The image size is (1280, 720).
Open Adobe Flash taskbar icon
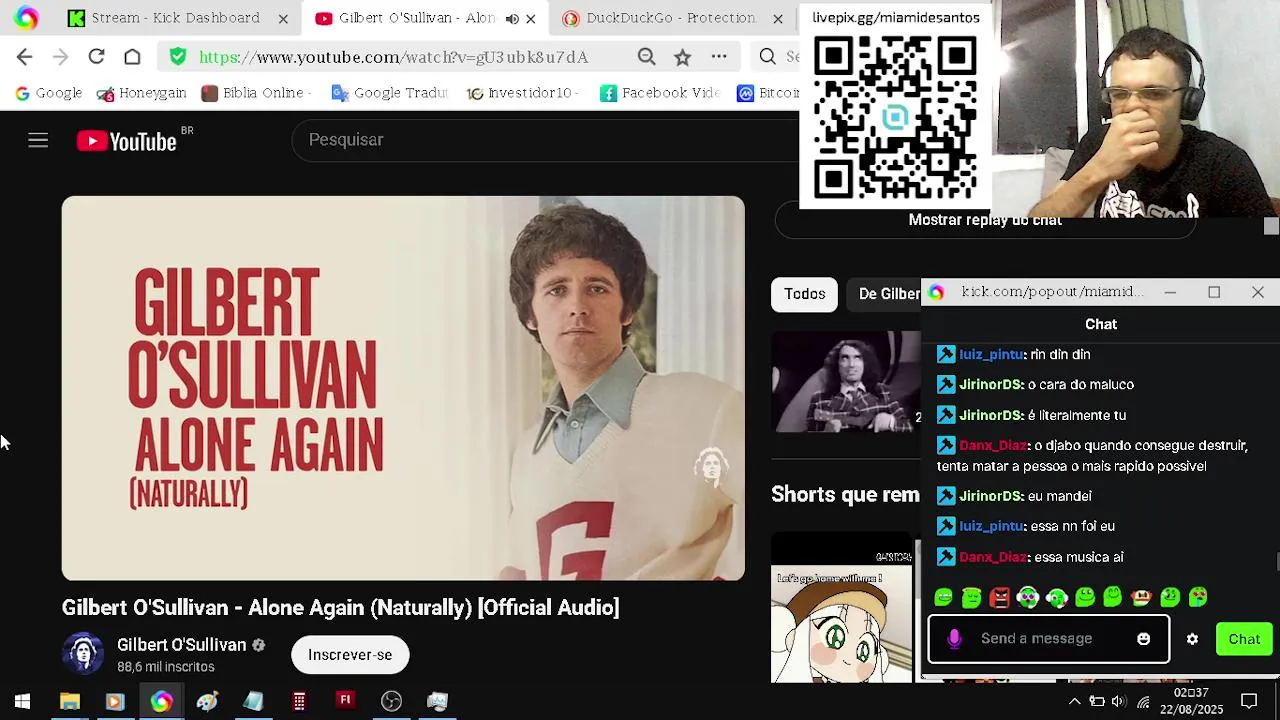coord(345,701)
